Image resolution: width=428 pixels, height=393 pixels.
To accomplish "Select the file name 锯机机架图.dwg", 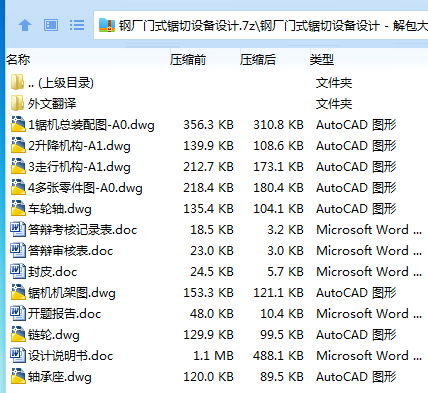I will coord(72,293).
